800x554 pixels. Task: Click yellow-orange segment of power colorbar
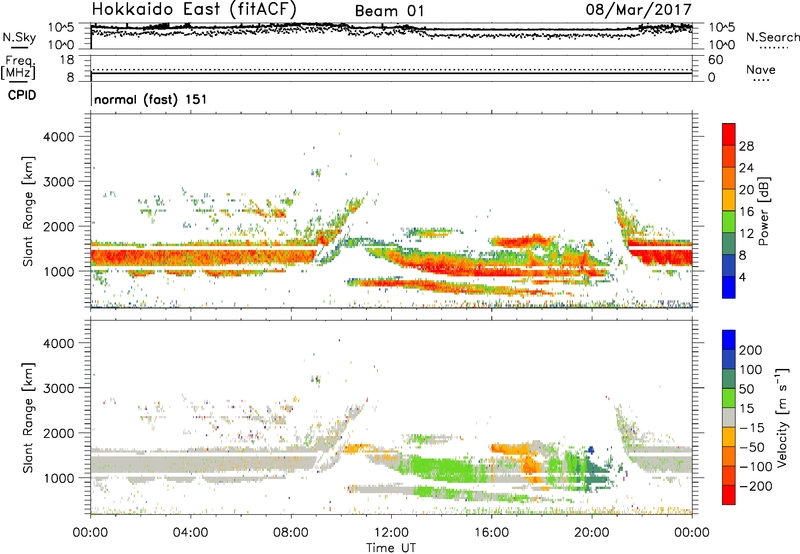[729, 200]
